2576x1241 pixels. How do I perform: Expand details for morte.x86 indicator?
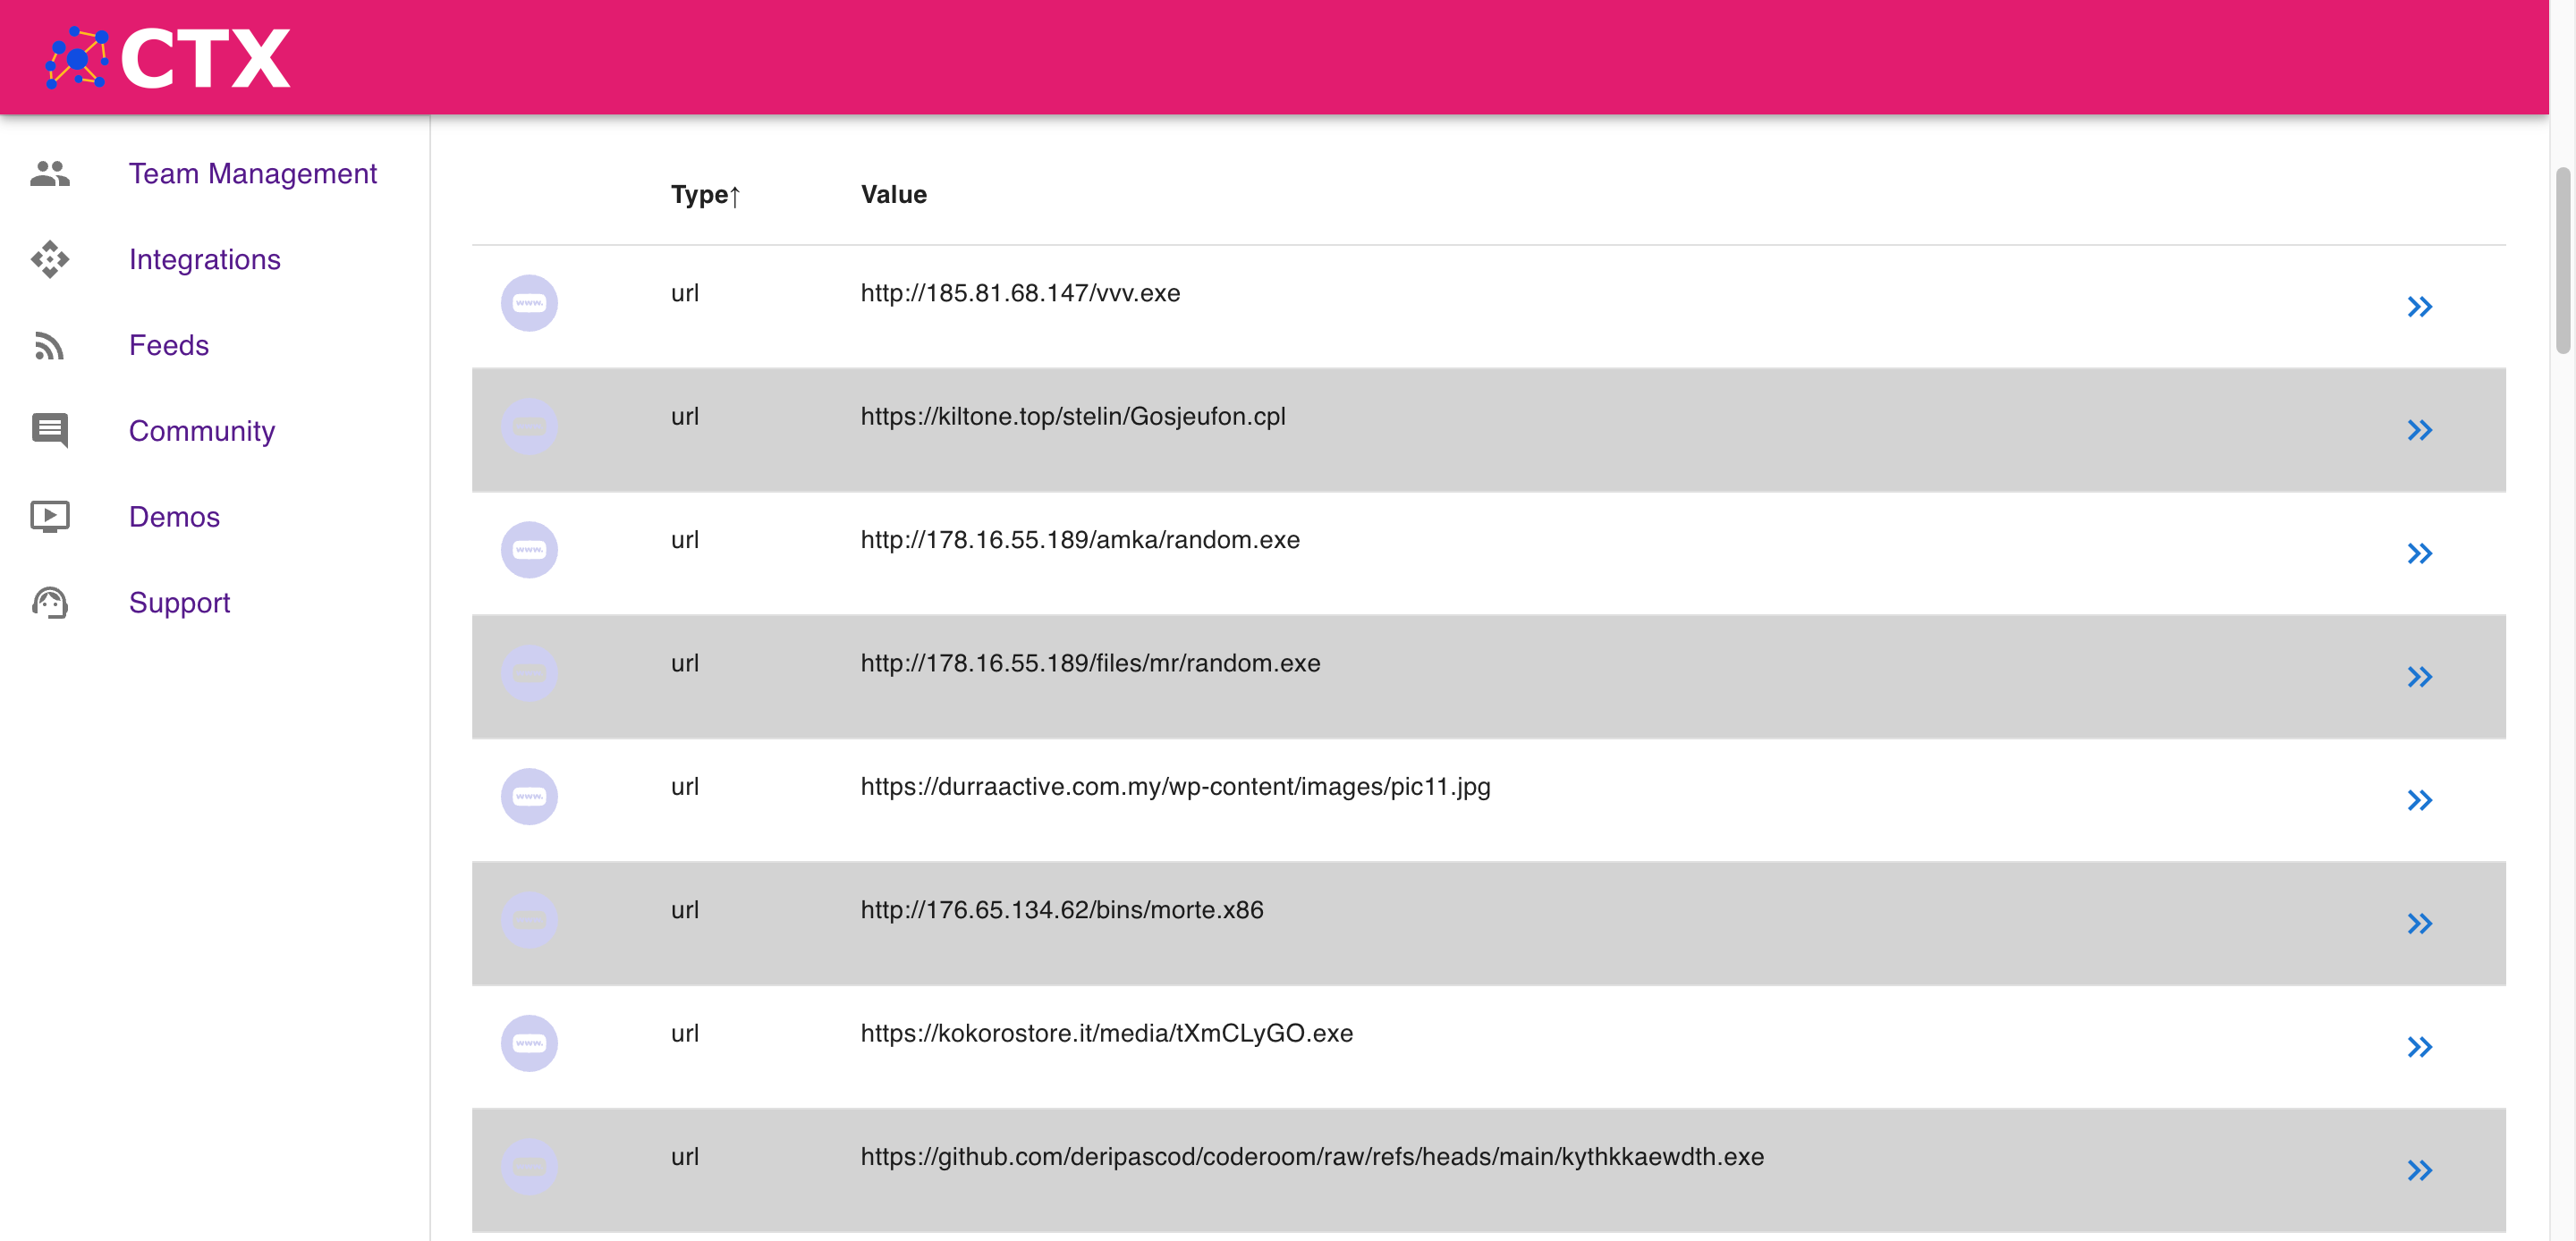(x=2421, y=923)
